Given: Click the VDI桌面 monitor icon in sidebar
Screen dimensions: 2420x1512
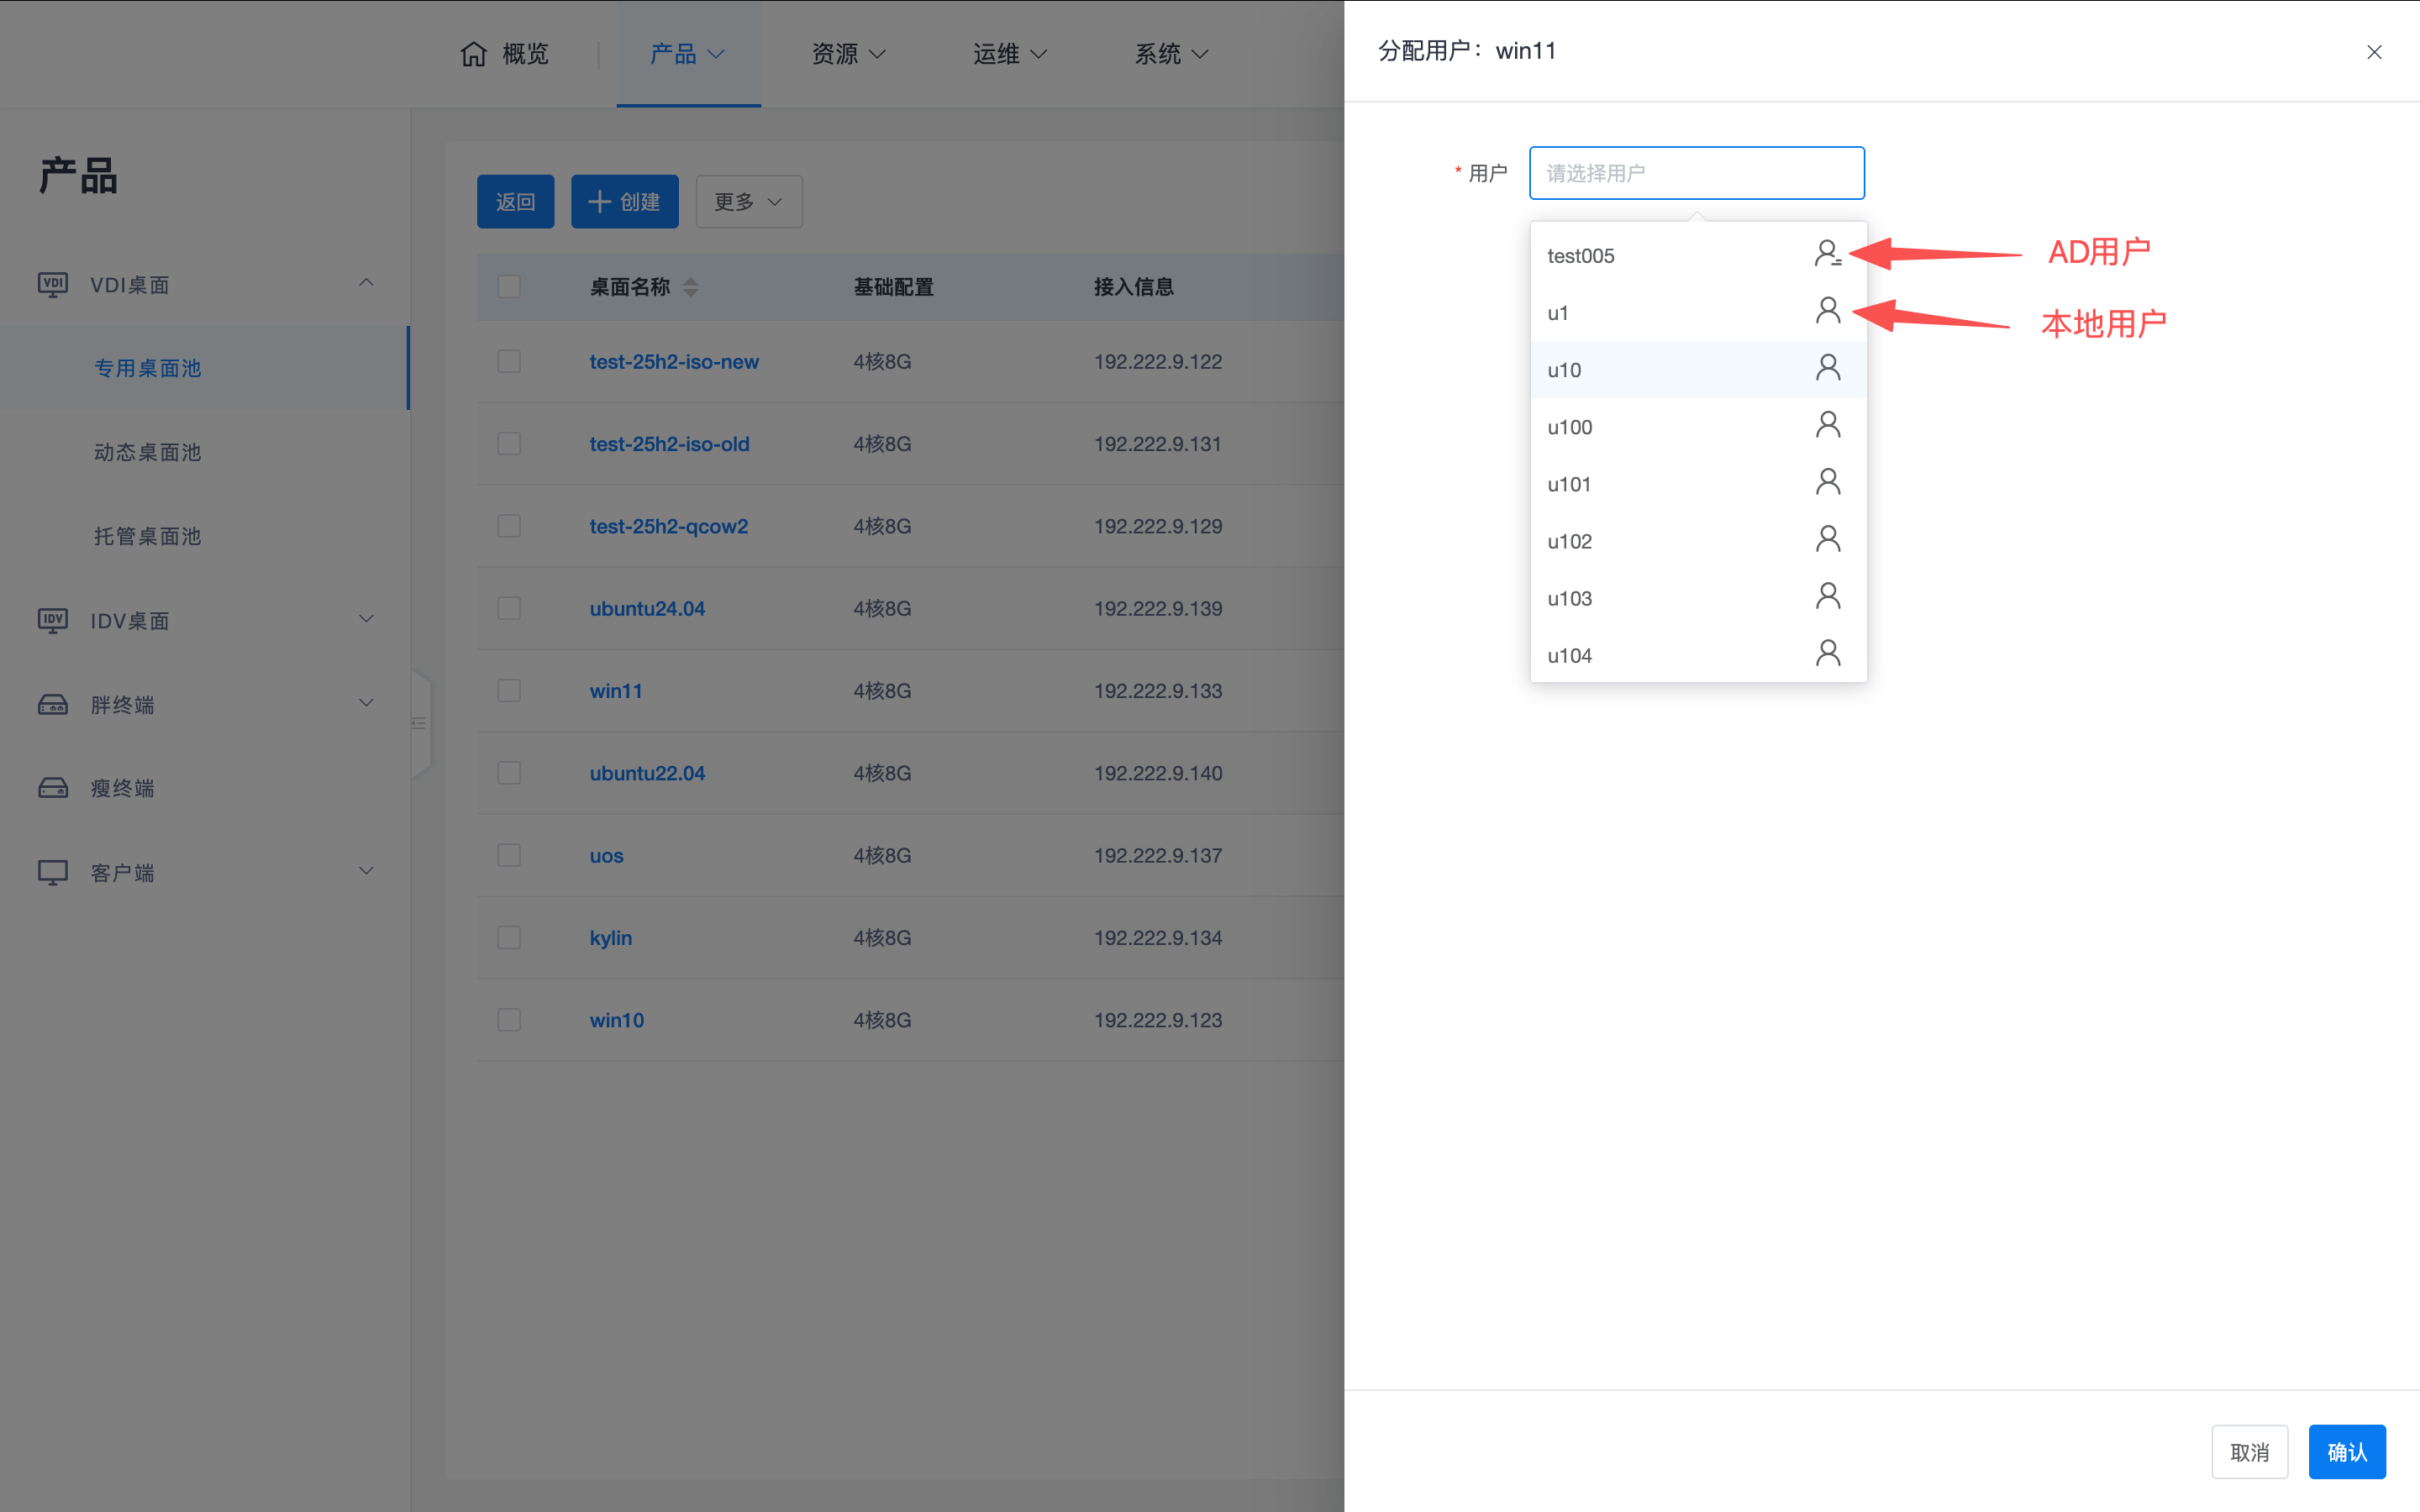Looking at the screenshot, I should pos(53,284).
